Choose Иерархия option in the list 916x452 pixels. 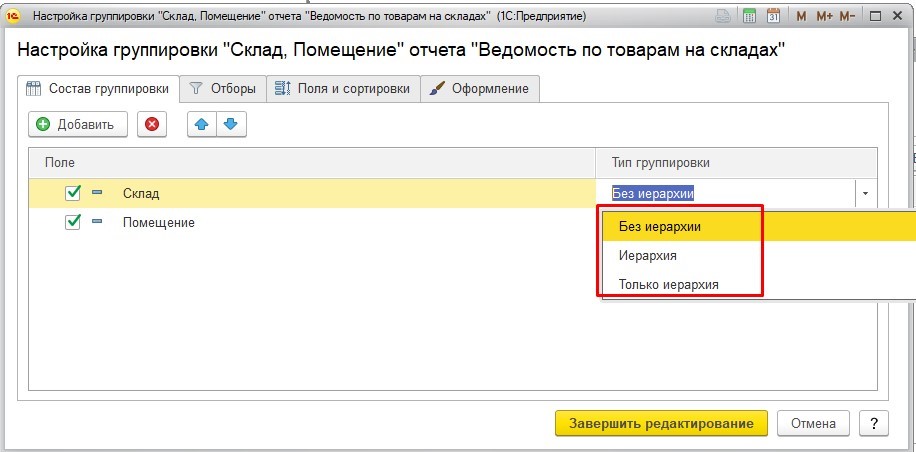648,256
